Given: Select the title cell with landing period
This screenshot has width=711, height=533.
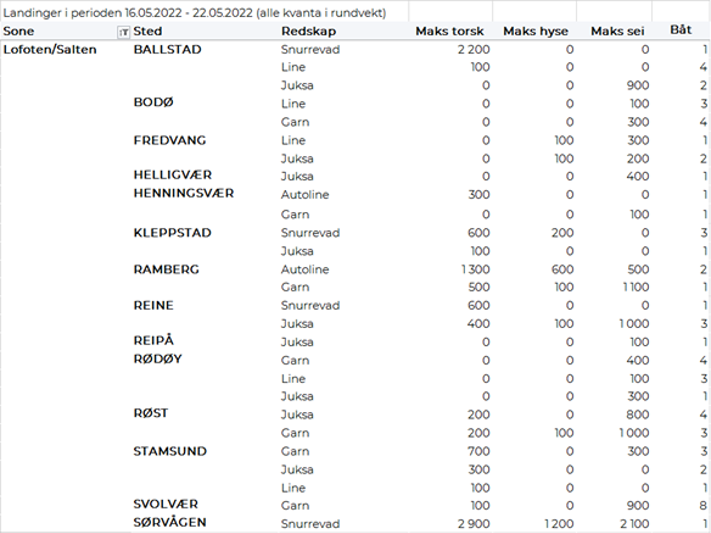Looking at the screenshot, I should pyautogui.click(x=190, y=11).
